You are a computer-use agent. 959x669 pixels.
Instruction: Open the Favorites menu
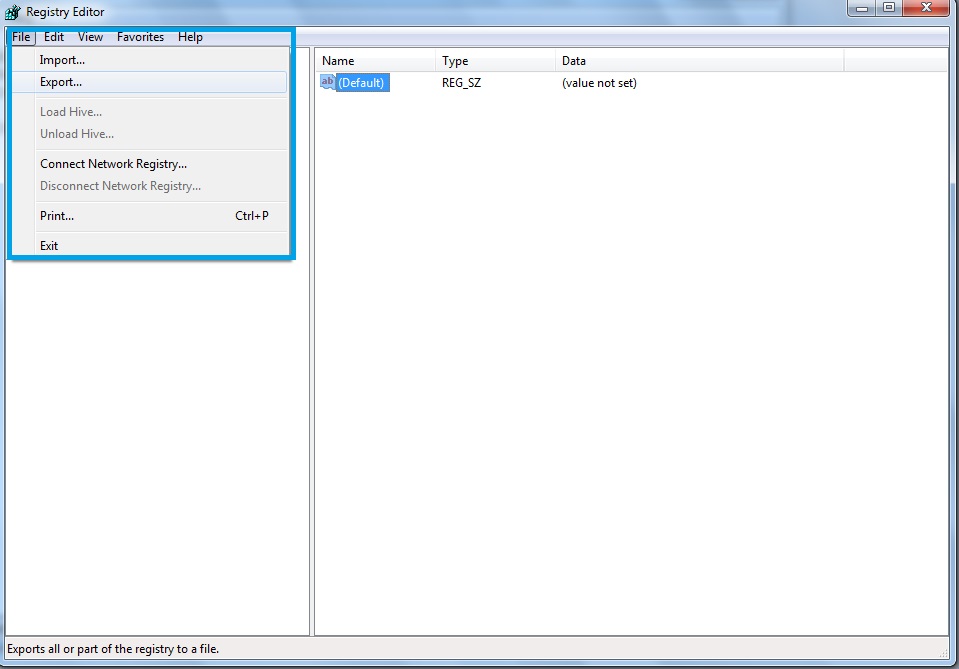click(141, 37)
